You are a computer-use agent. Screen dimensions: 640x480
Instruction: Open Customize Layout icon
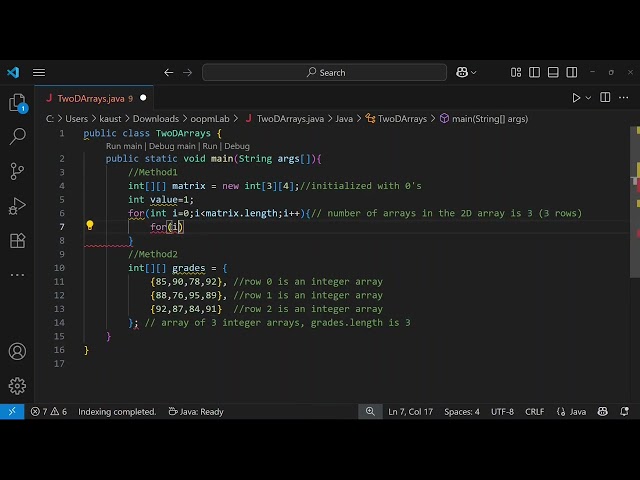pos(516,73)
